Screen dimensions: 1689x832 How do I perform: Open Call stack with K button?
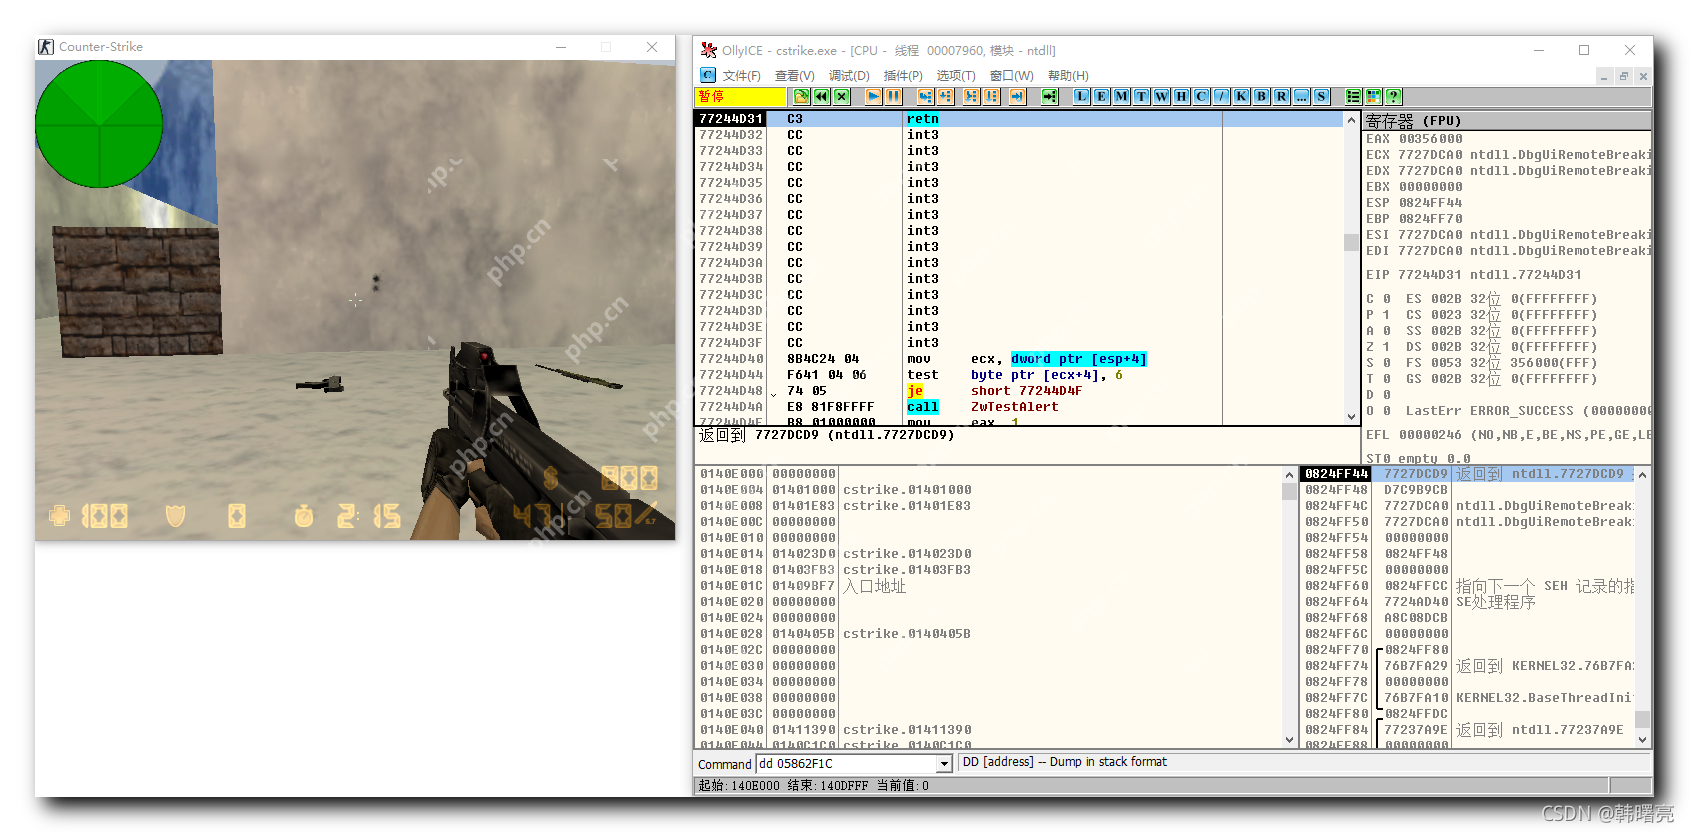1242,96
